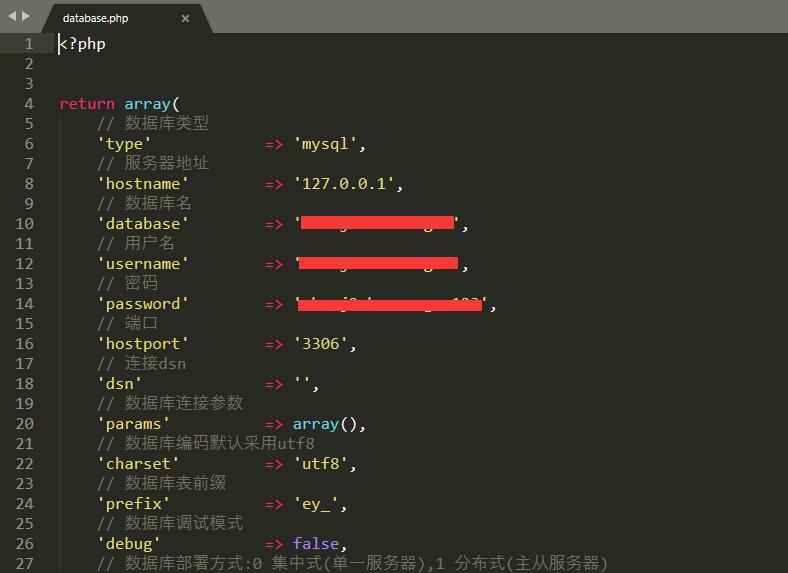Click line number 10 in gutter
The width and height of the screenshot is (788, 573).
click(x=25, y=224)
